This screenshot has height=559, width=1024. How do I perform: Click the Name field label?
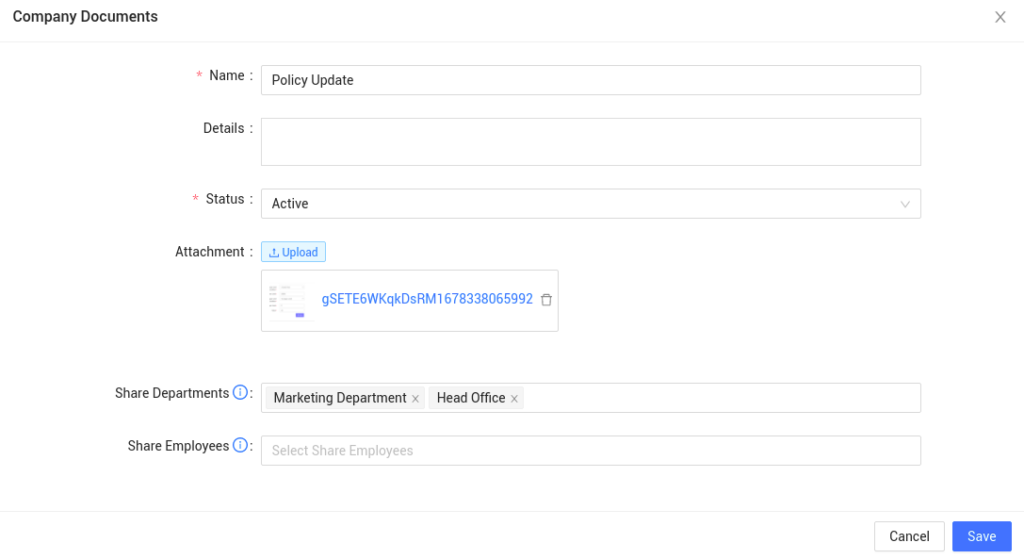[226, 76]
